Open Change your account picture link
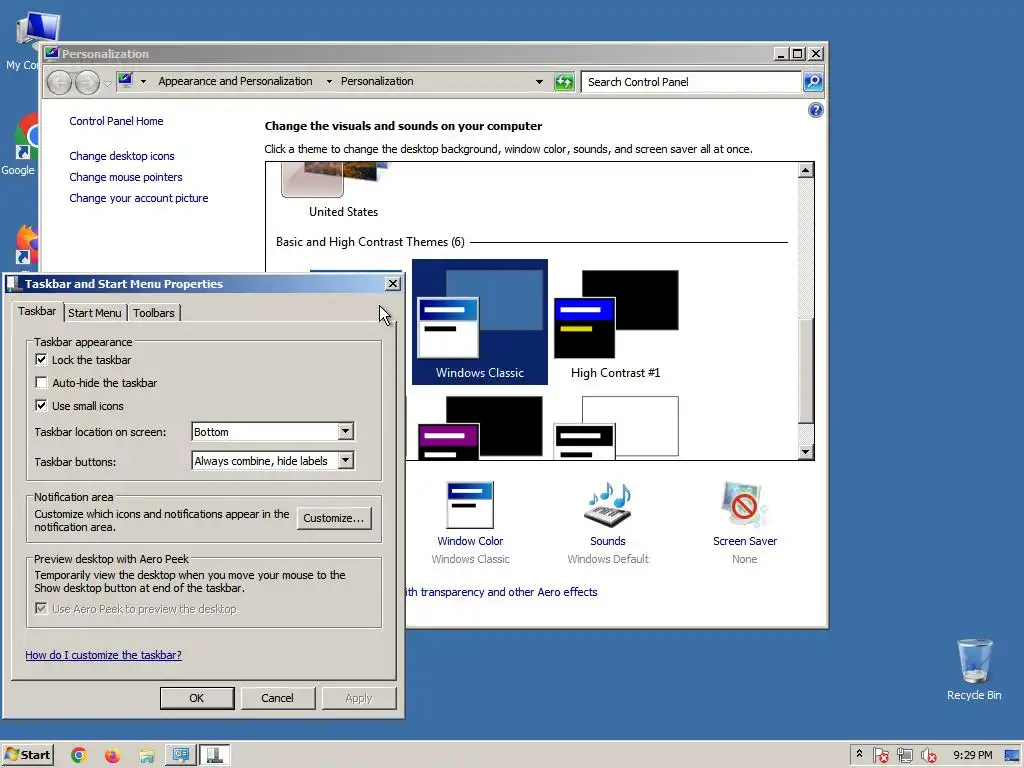This screenshot has width=1024, height=768. (x=138, y=198)
